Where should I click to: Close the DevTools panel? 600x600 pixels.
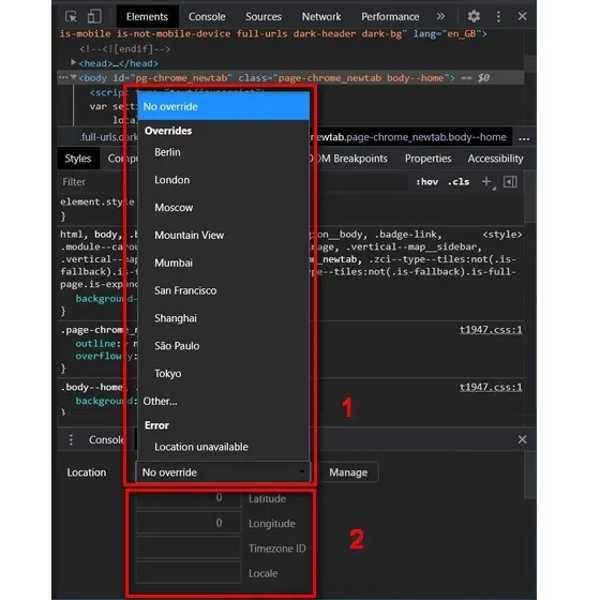[x=522, y=16]
